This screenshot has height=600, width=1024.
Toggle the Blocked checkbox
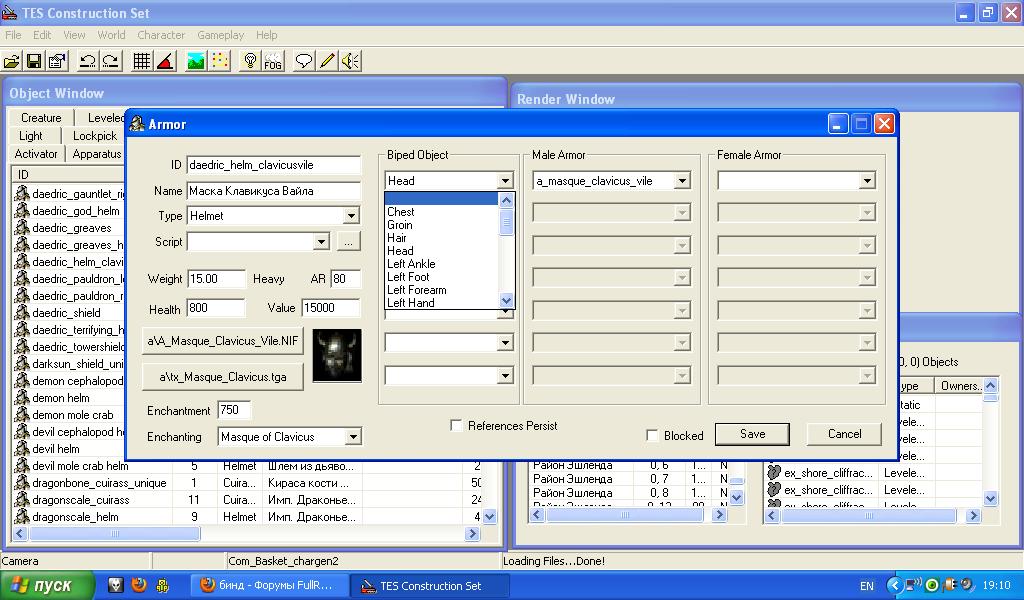coord(652,435)
